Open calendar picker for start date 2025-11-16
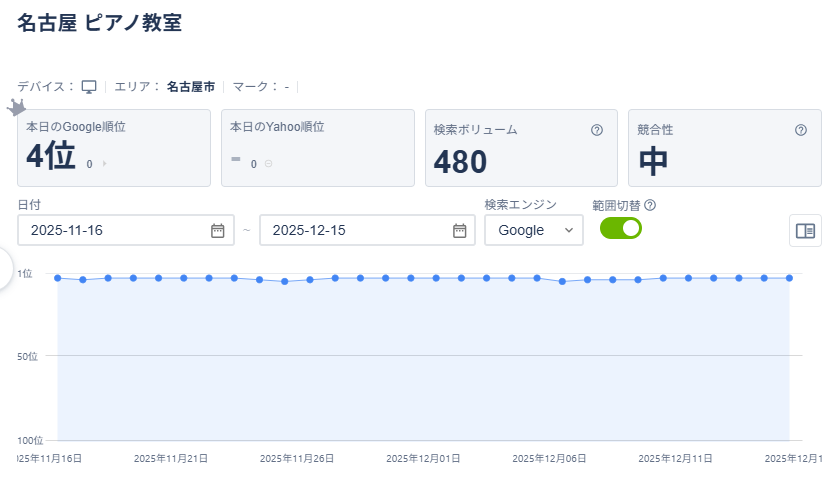This screenshot has width=839, height=477. (x=217, y=230)
